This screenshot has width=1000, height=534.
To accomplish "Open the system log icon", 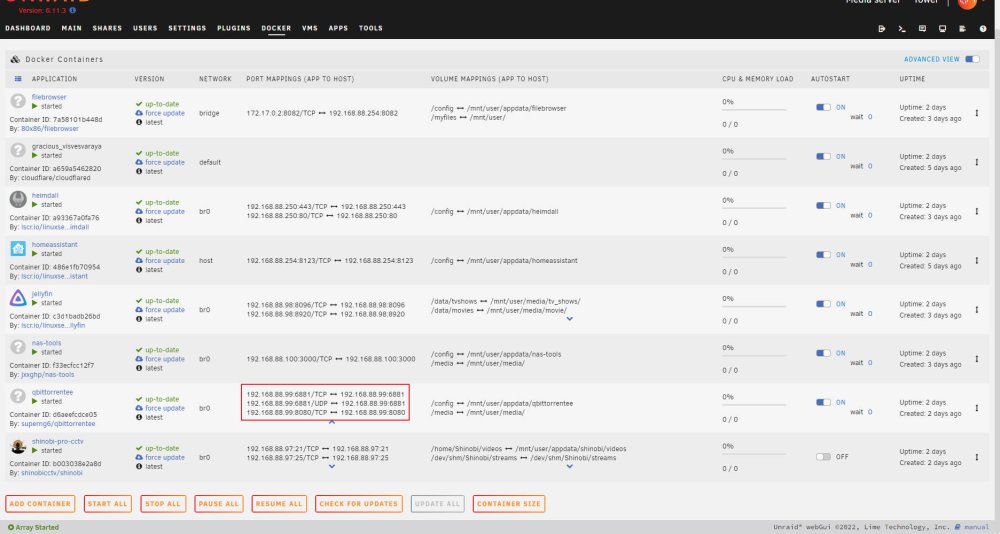I will 962,29.
